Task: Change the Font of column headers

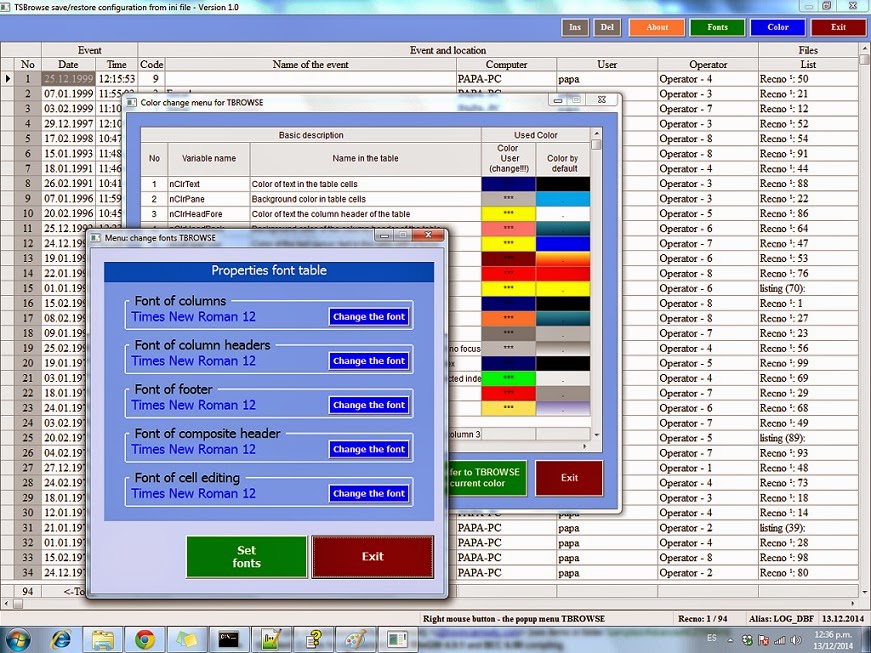Action: pos(369,361)
